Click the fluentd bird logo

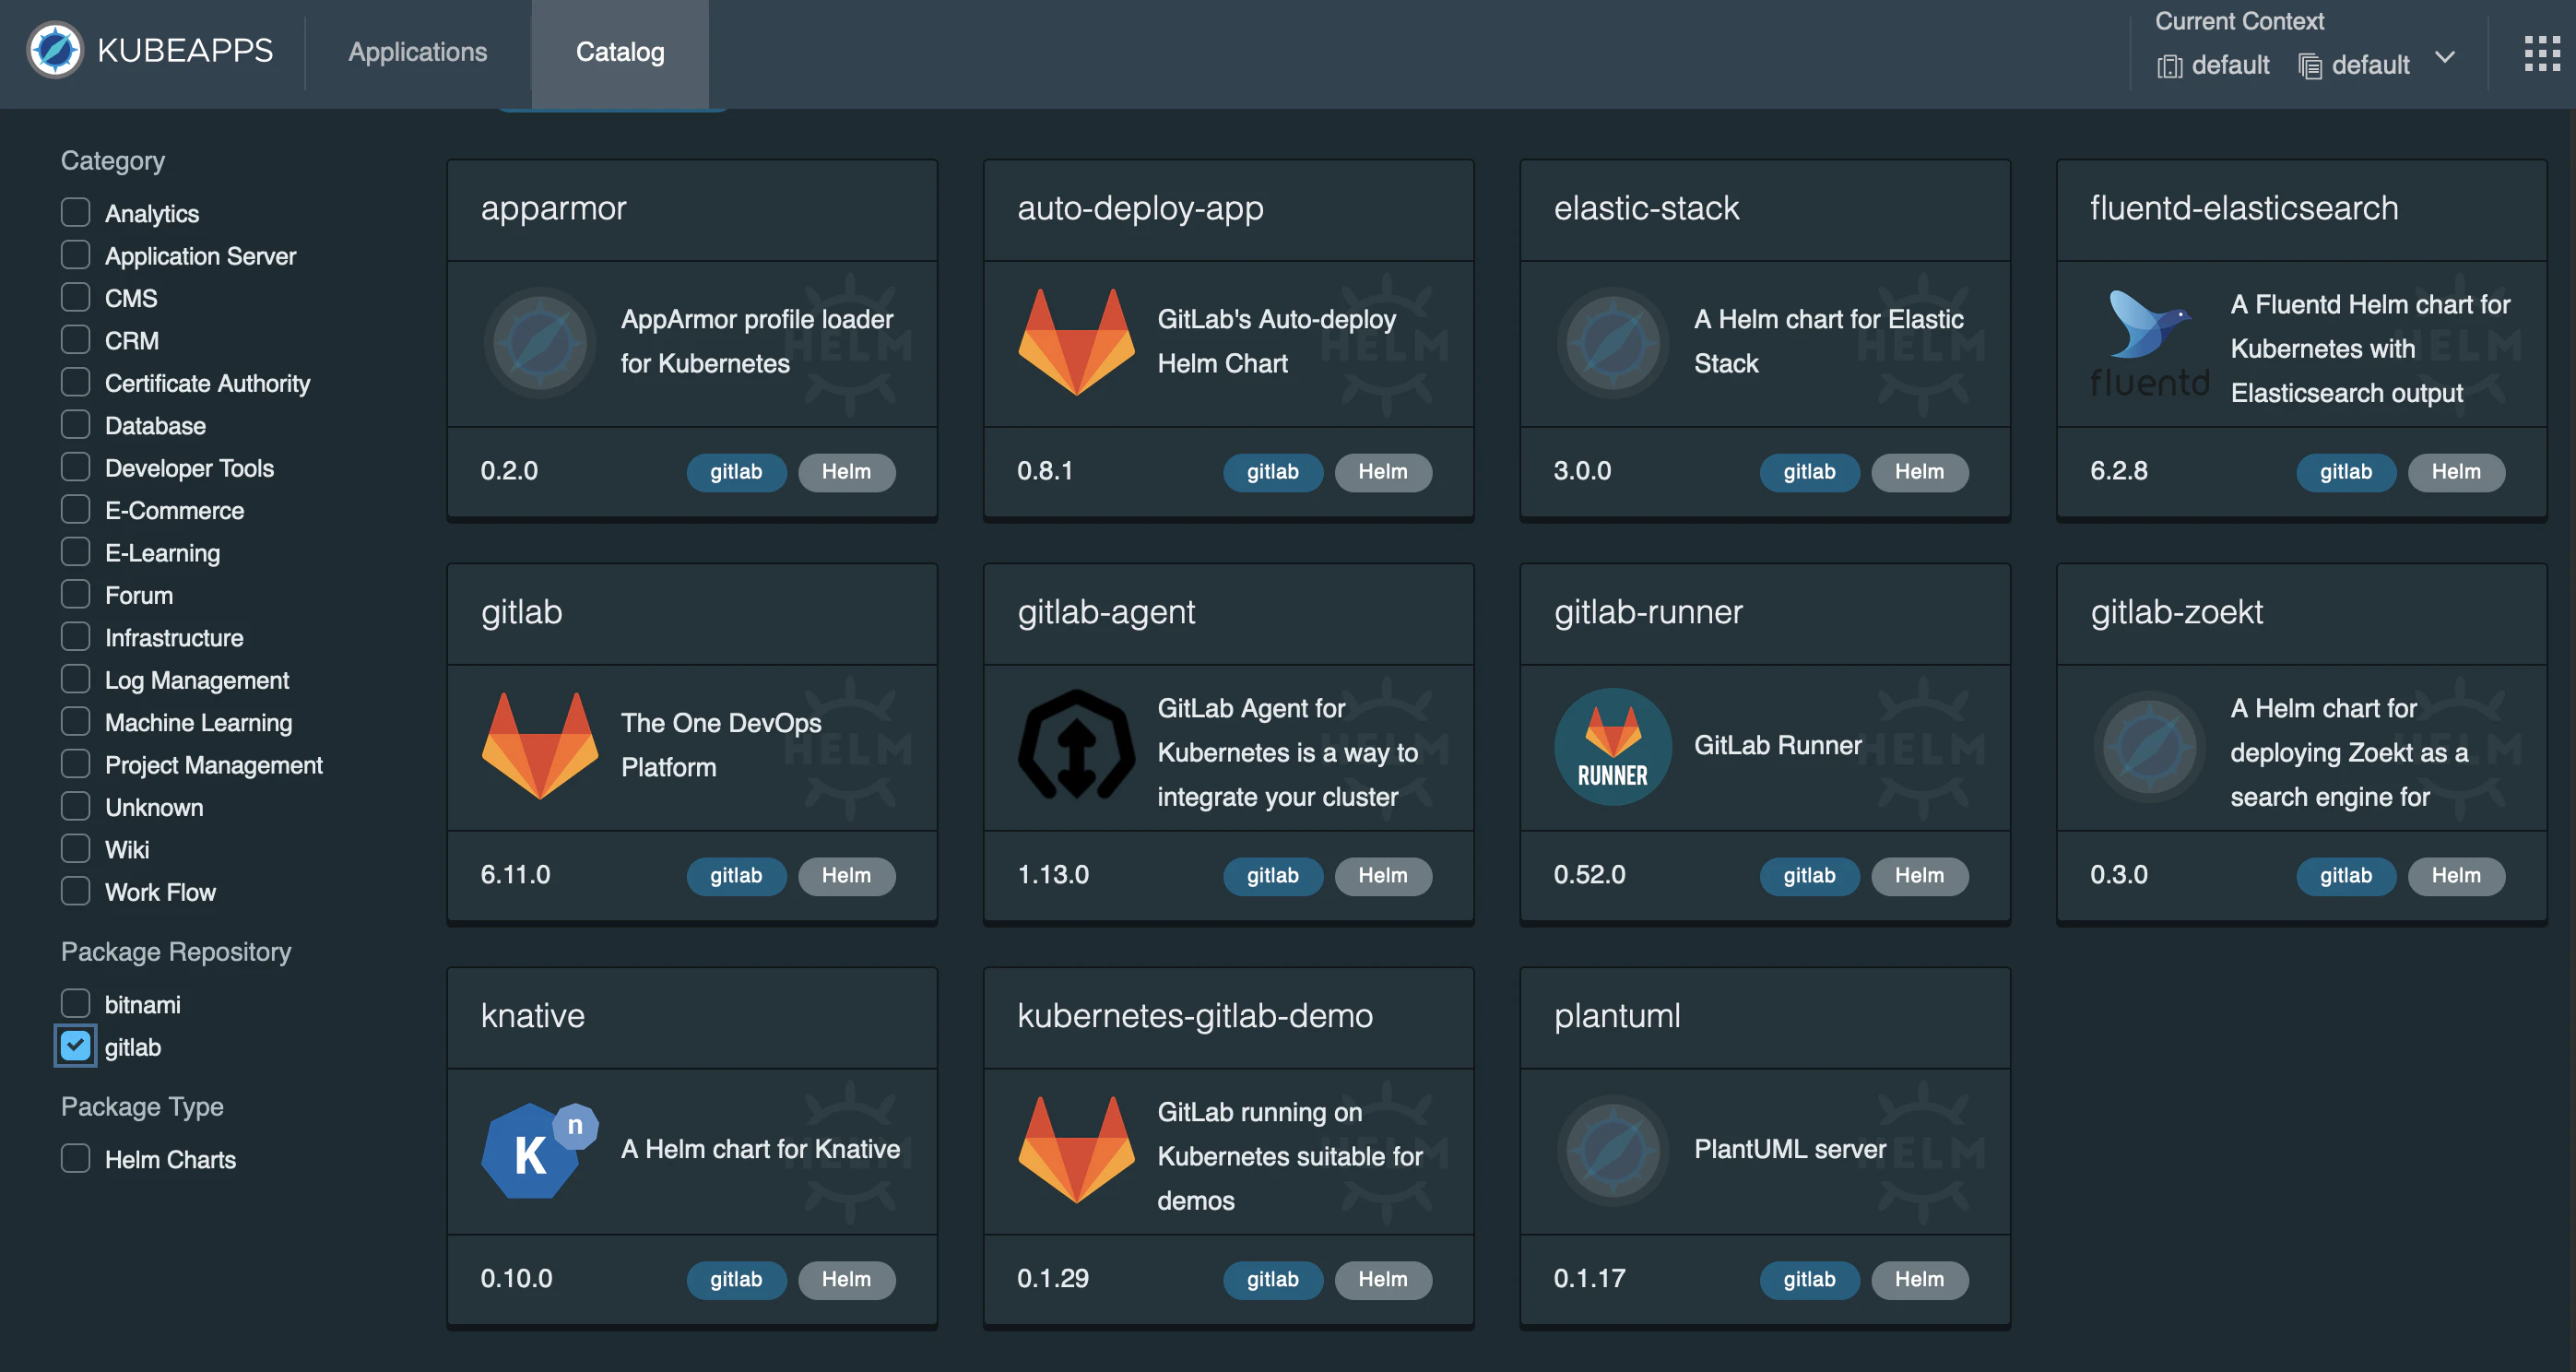(2150, 343)
